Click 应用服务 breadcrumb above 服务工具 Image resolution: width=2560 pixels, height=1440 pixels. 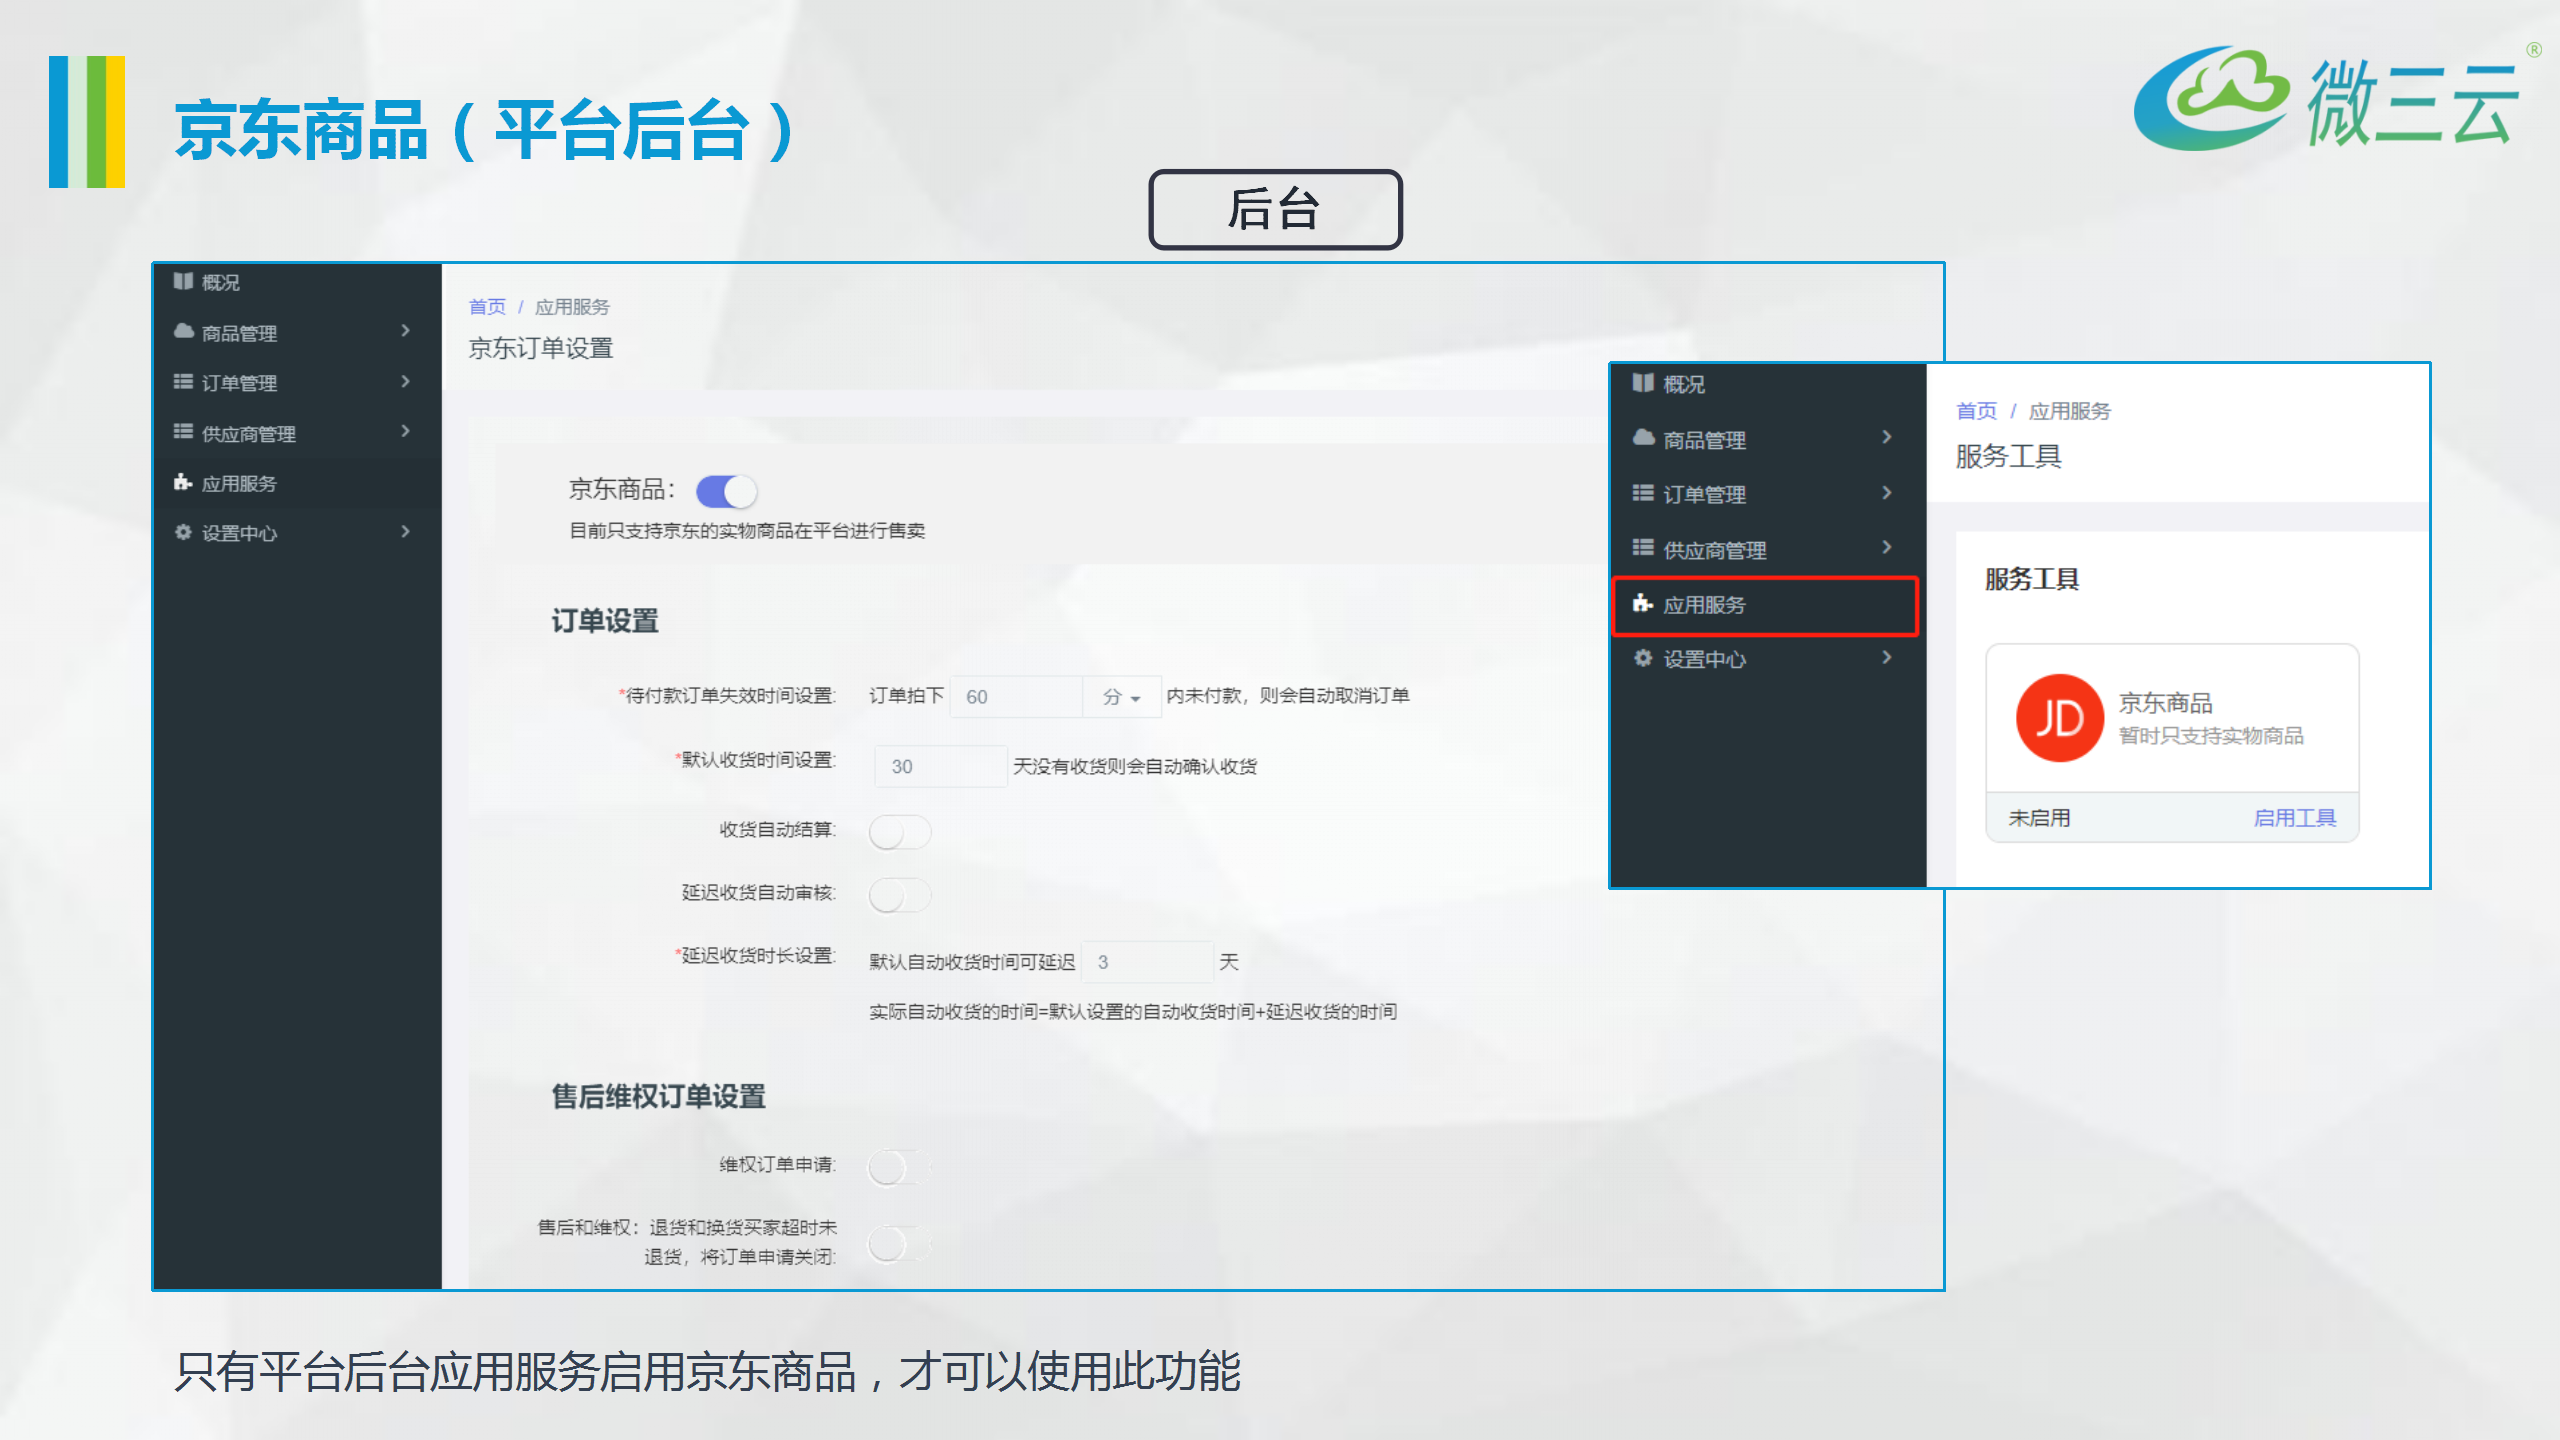pos(2070,411)
